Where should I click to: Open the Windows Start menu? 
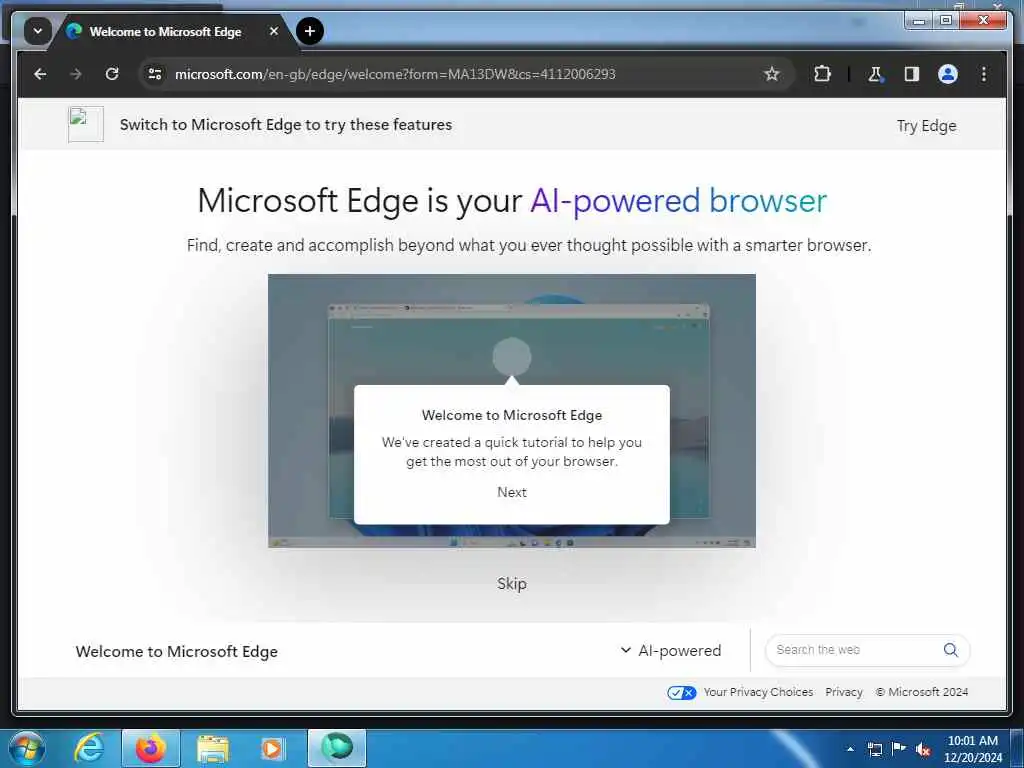click(x=26, y=748)
